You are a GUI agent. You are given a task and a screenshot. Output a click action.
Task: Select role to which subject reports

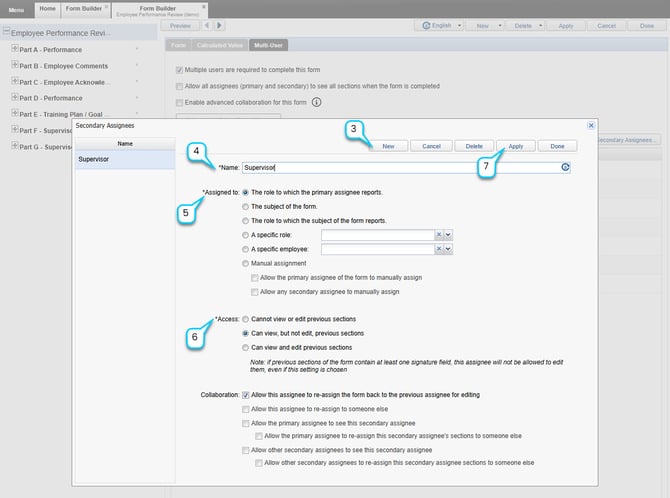point(245,221)
